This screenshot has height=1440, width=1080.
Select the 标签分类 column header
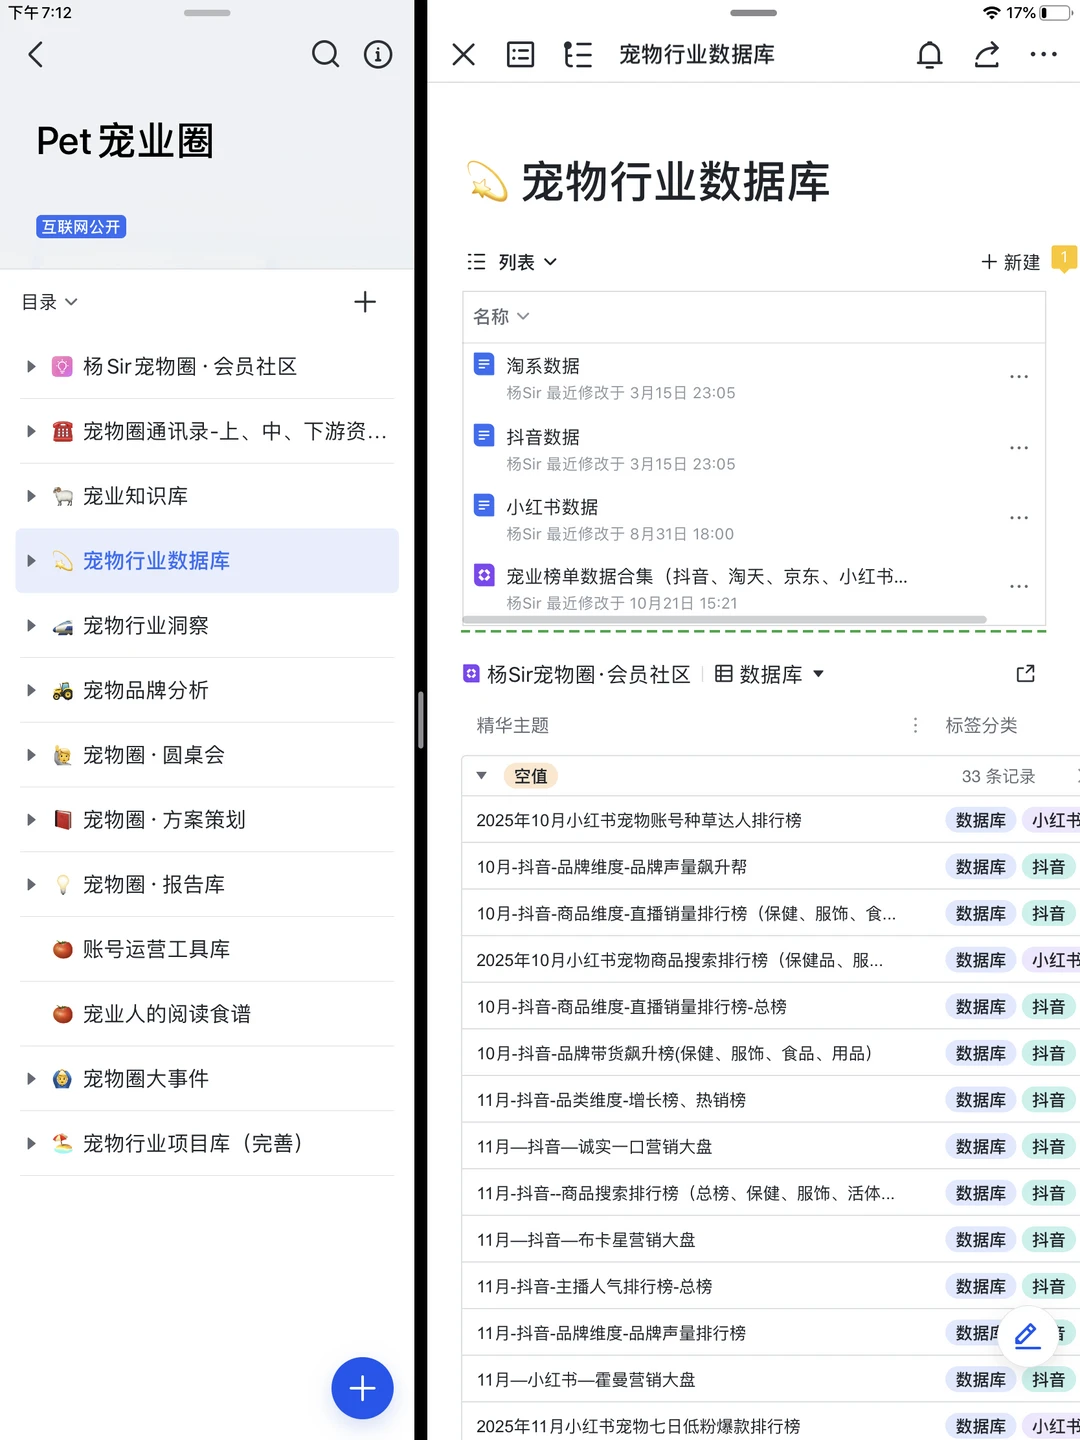coord(983,725)
